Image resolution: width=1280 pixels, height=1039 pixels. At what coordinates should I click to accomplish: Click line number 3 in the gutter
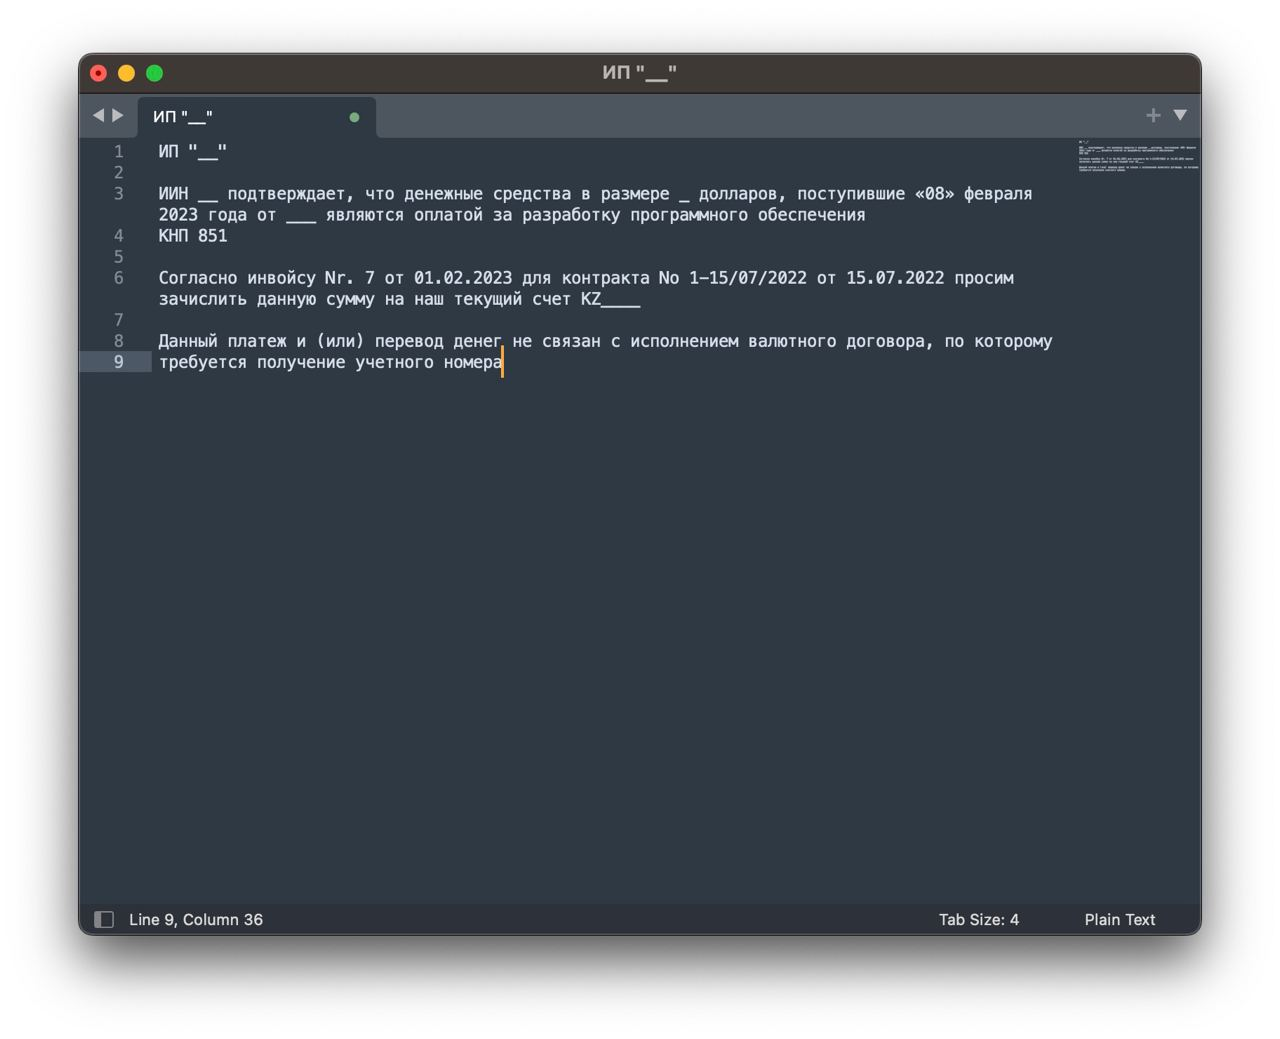[118, 194]
